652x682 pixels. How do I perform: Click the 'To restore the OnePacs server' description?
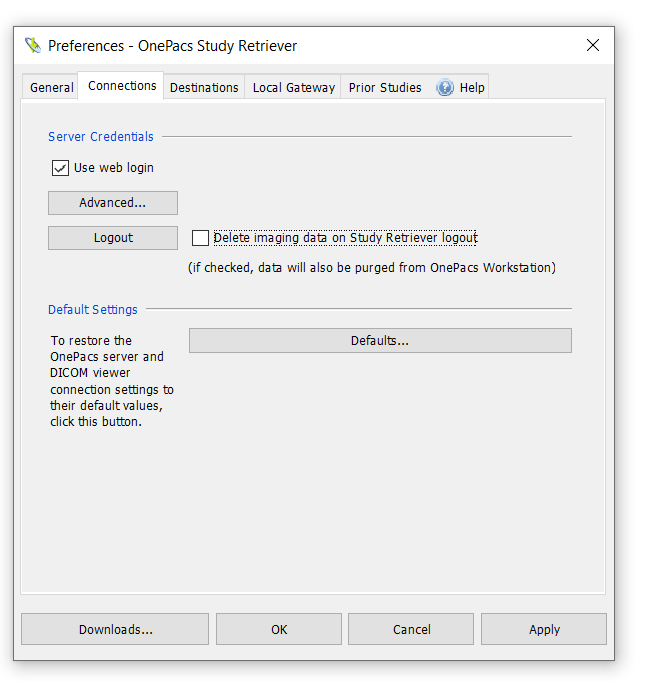pos(112,381)
